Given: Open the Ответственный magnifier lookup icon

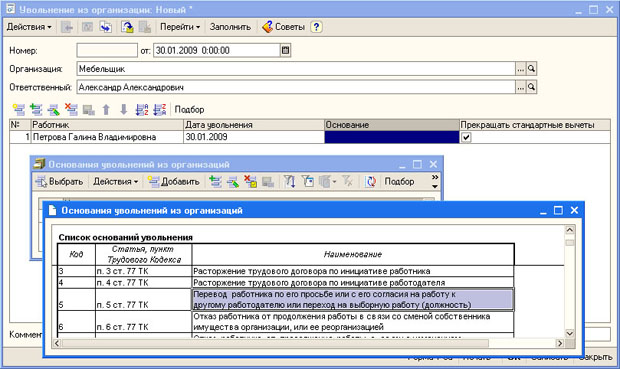Looking at the screenshot, I should 531,87.
